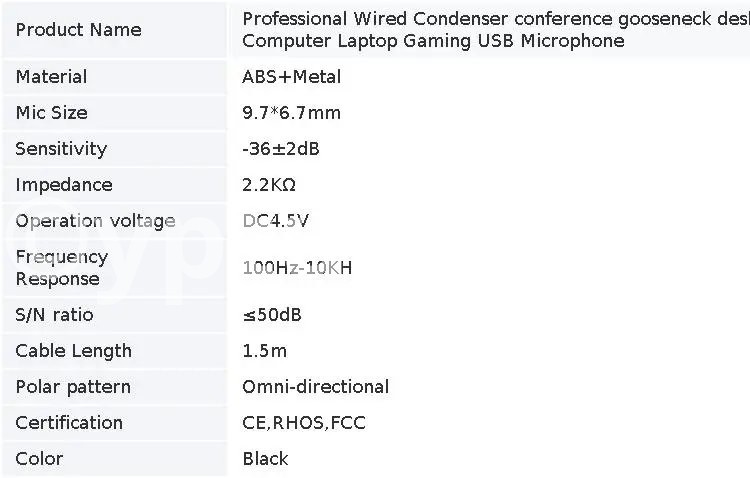
Task: Click the Frequency Response label
Action: [x=61, y=268]
